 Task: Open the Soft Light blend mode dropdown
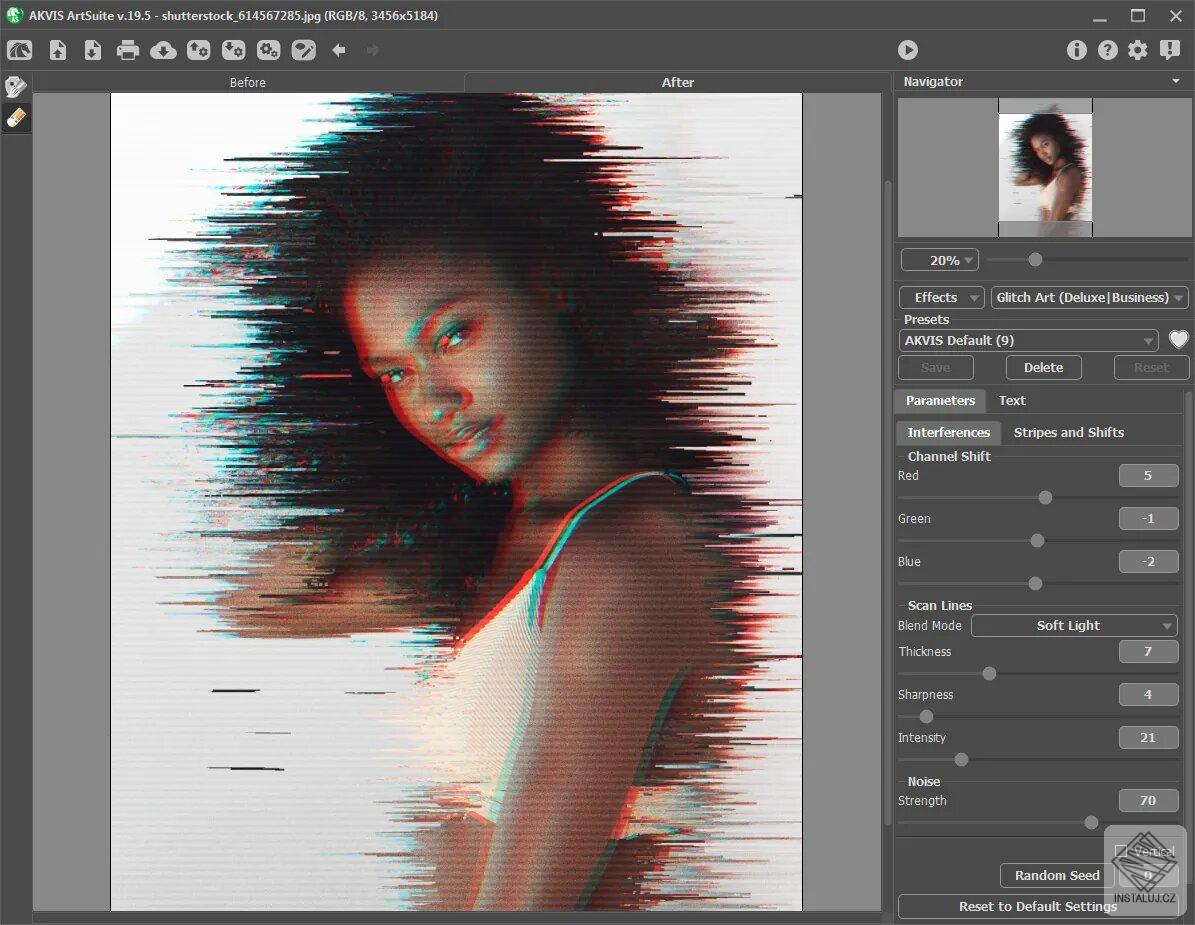[1074, 626]
